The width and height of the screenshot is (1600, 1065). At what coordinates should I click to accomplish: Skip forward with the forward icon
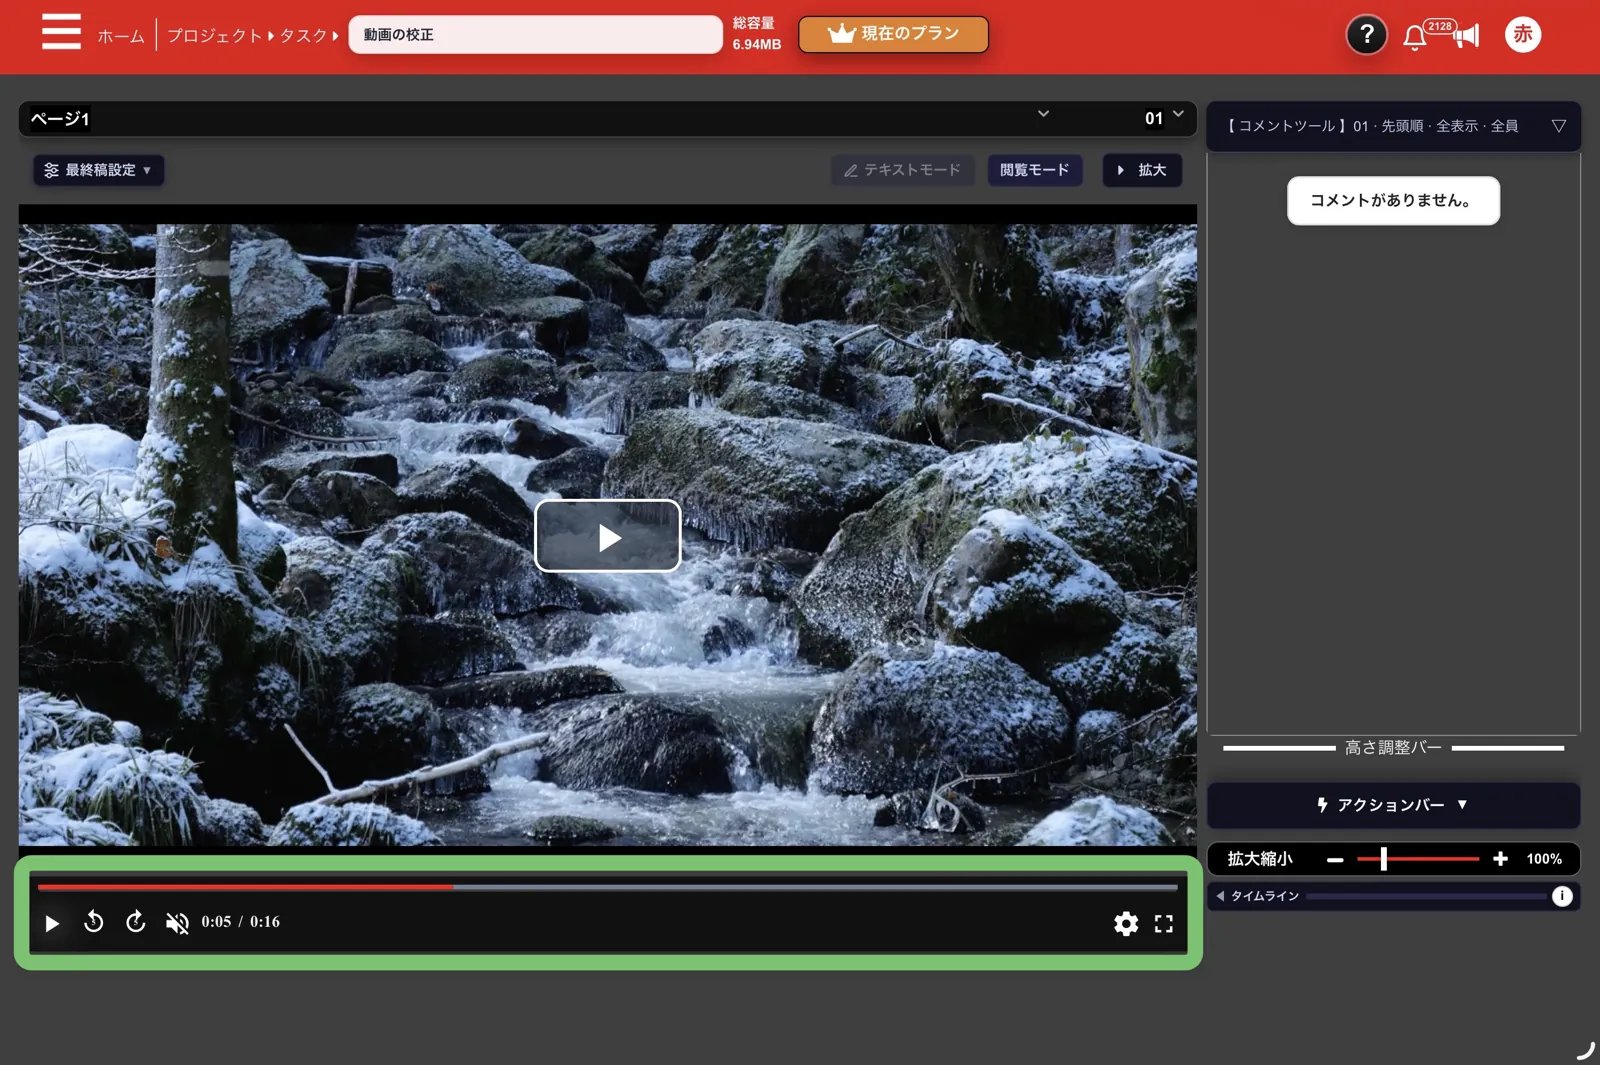(x=136, y=922)
